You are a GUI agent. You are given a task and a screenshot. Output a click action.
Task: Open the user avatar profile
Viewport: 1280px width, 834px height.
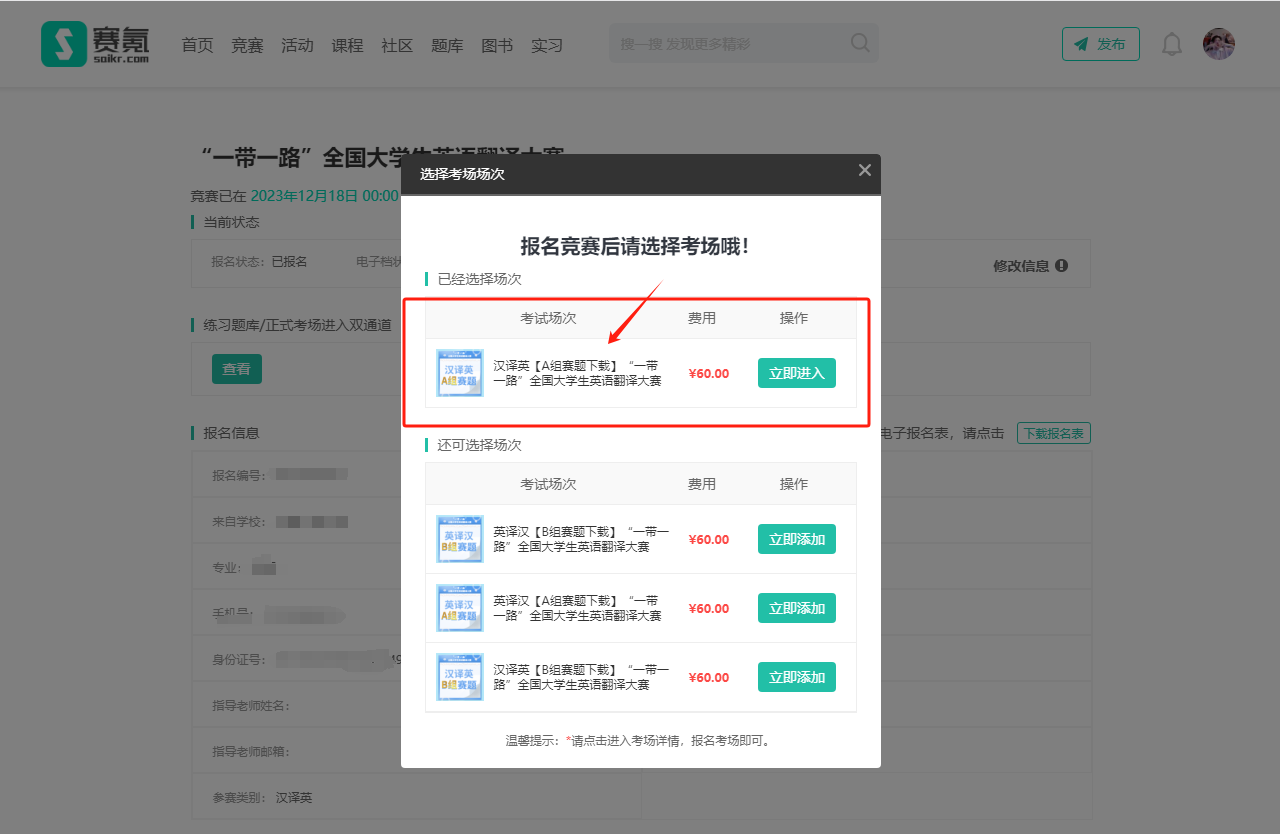[x=1218, y=44]
